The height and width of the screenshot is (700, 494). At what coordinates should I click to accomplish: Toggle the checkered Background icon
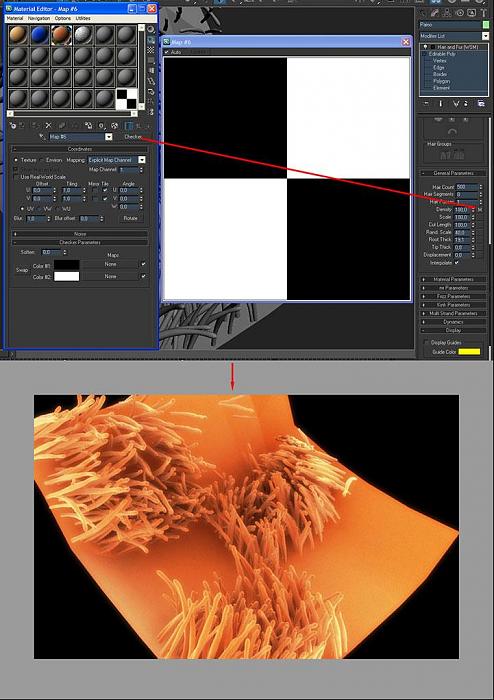[x=151, y=50]
